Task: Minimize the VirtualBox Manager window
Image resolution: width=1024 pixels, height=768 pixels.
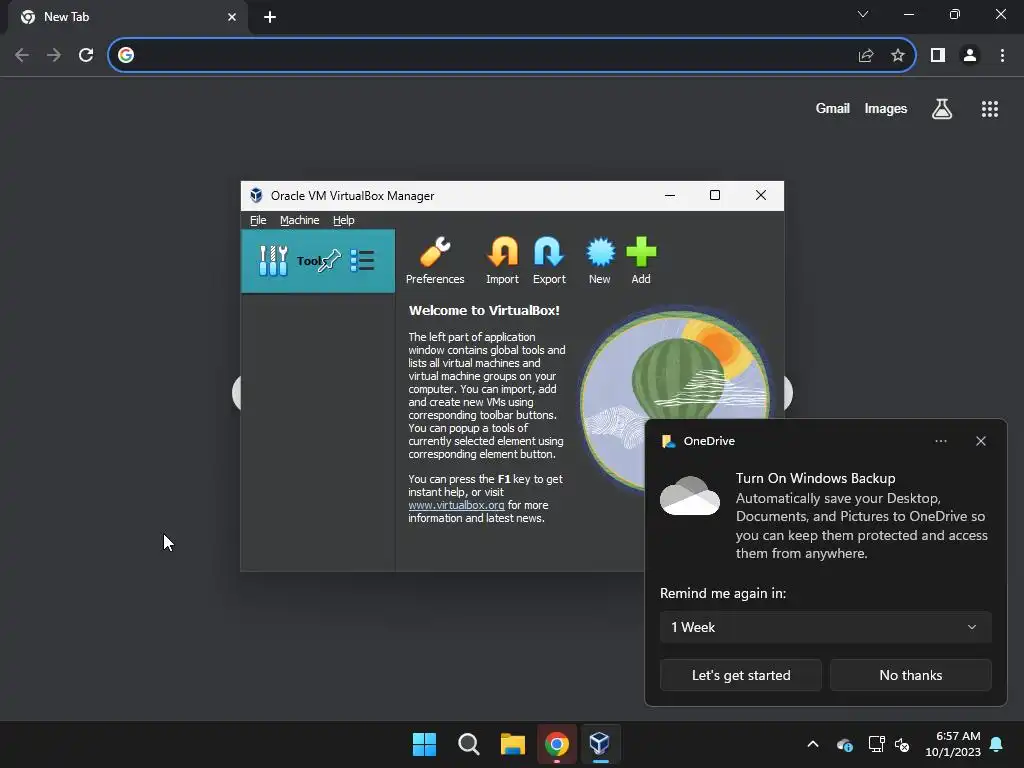Action: [x=669, y=195]
